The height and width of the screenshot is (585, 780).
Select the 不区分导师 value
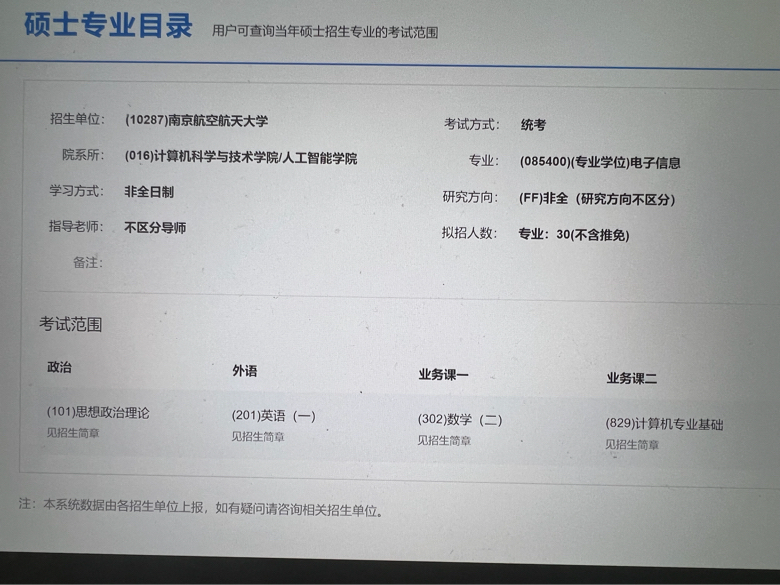coord(155,228)
